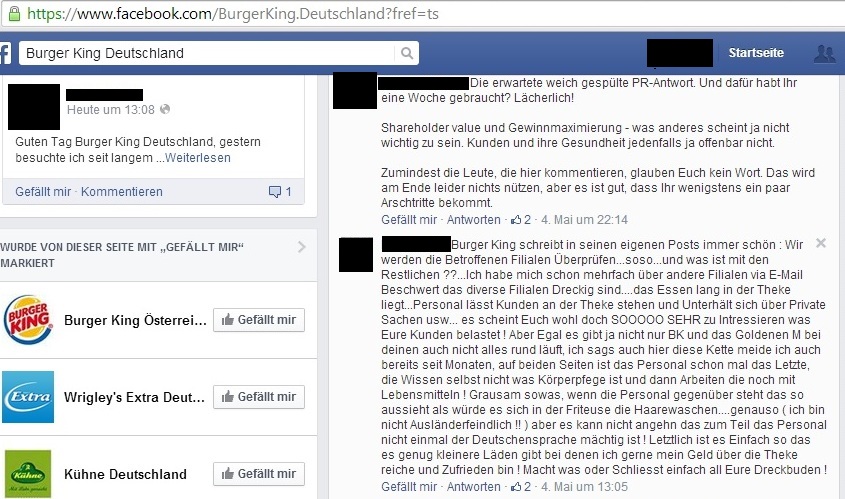Screen dimensions: 845x499
Task: Click the Facebook logo icon
Action: 5,53
